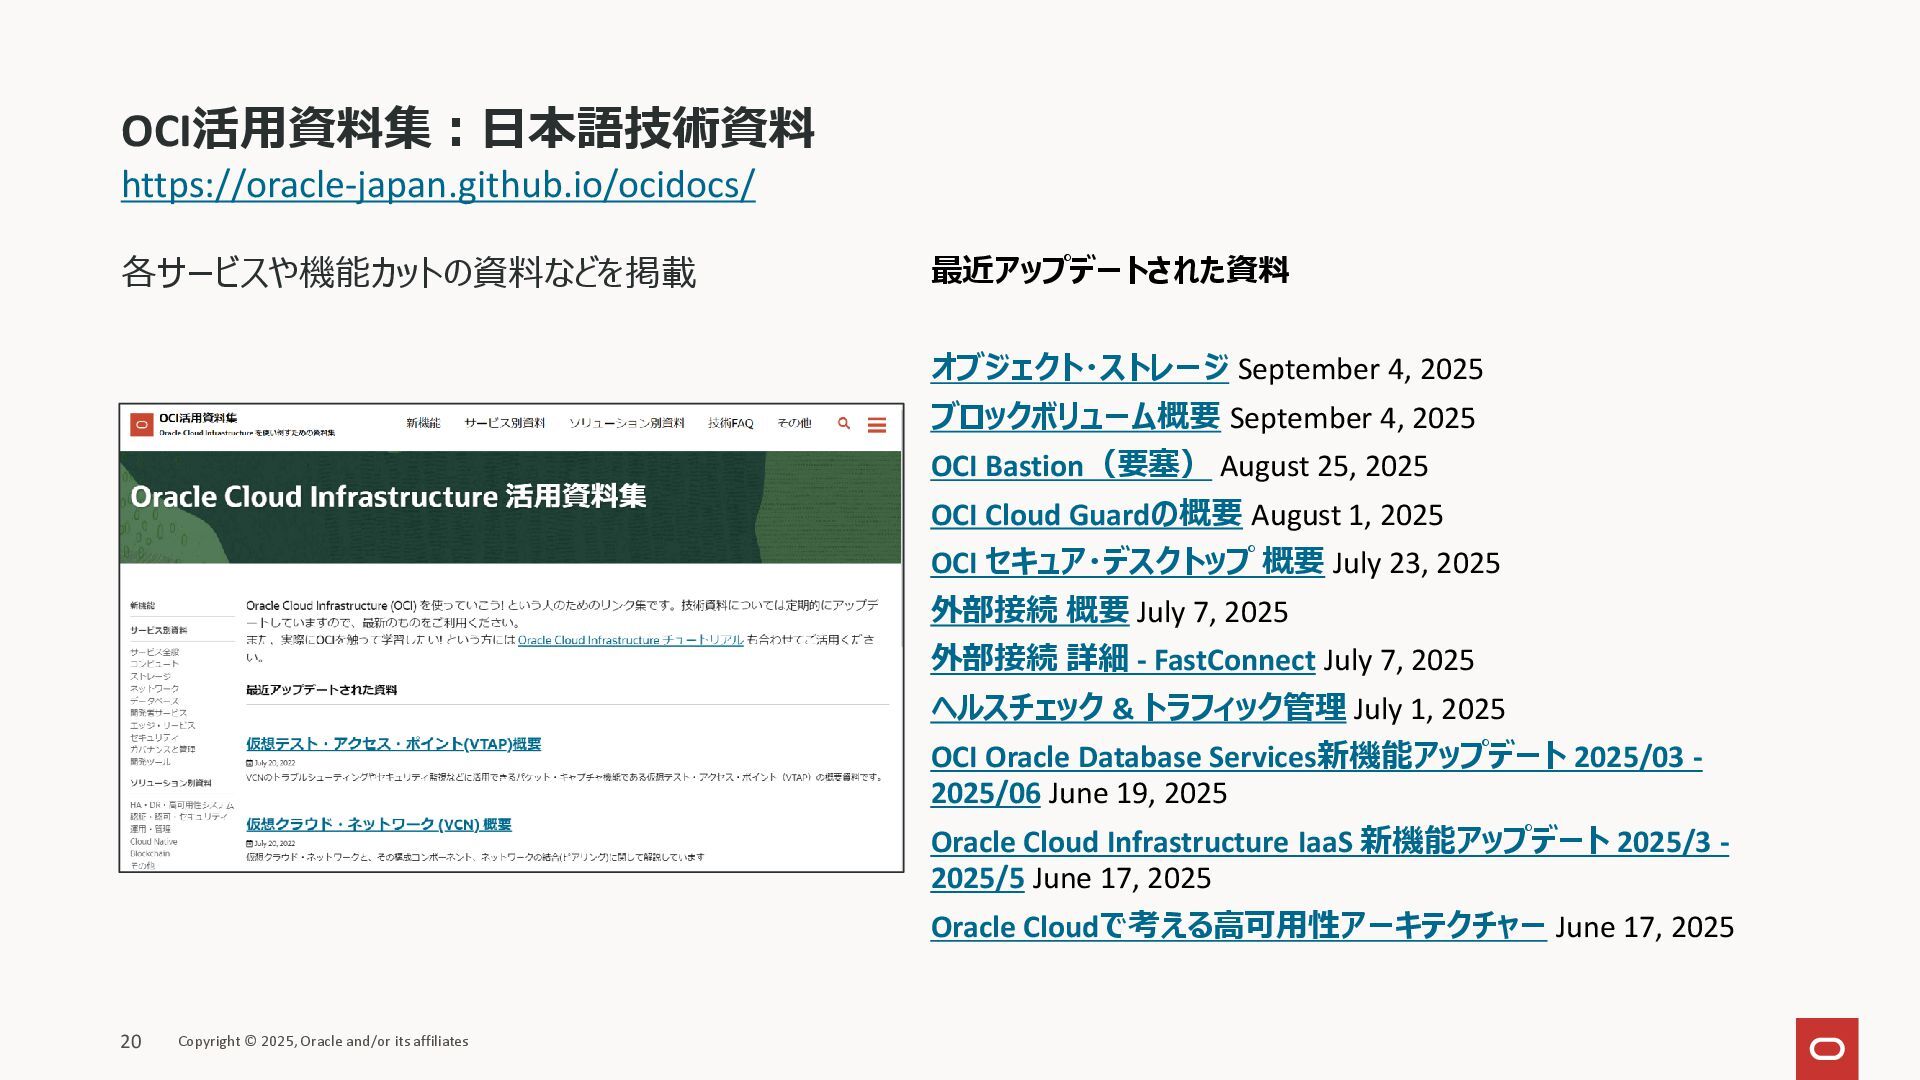Click ソリューション別資料 heading in left sidebar
1920x1080 pixels.
[x=170, y=783]
